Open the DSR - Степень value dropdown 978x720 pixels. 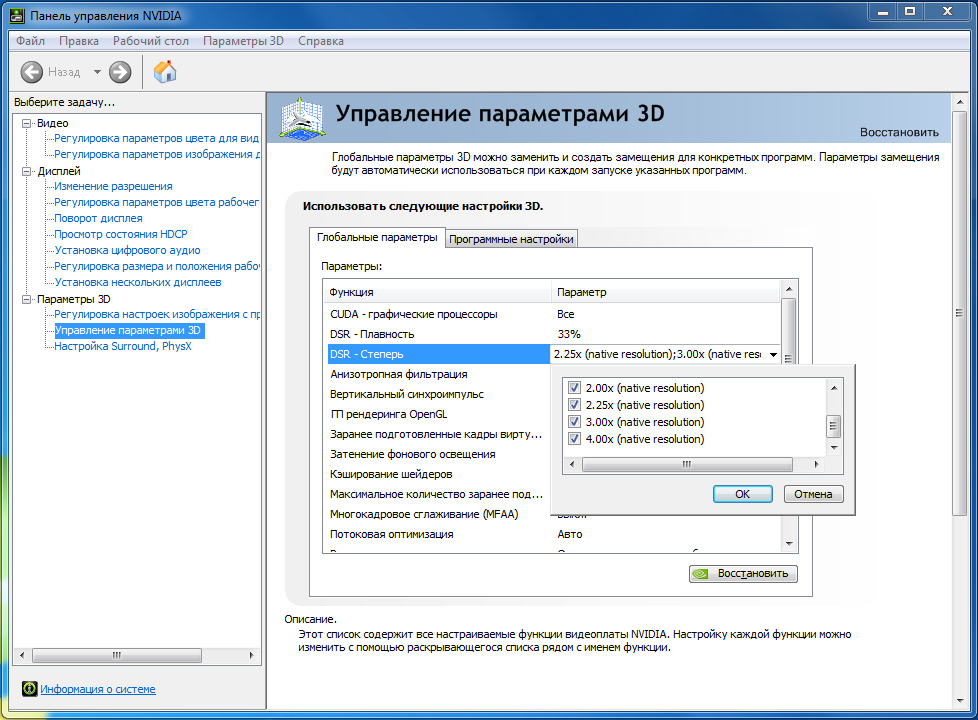(773, 354)
